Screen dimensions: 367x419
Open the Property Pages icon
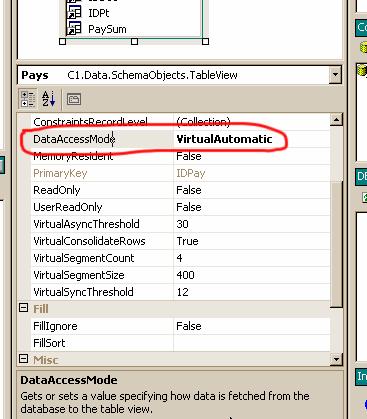pyautogui.click(x=74, y=99)
